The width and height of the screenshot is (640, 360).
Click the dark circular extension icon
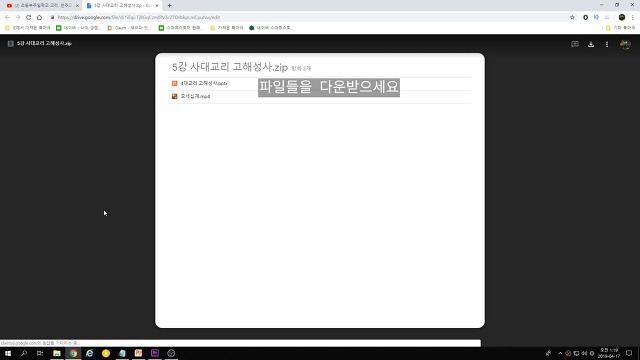(585, 17)
